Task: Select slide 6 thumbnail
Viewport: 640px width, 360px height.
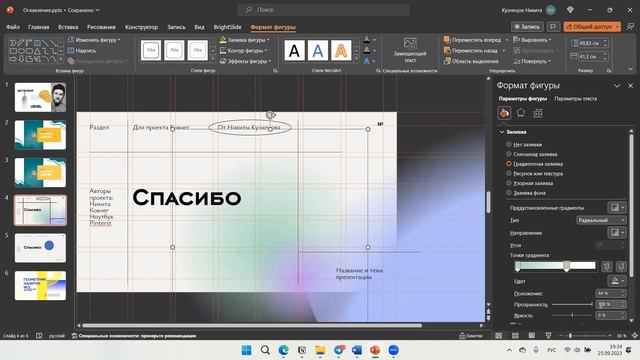Action: (x=40, y=286)
